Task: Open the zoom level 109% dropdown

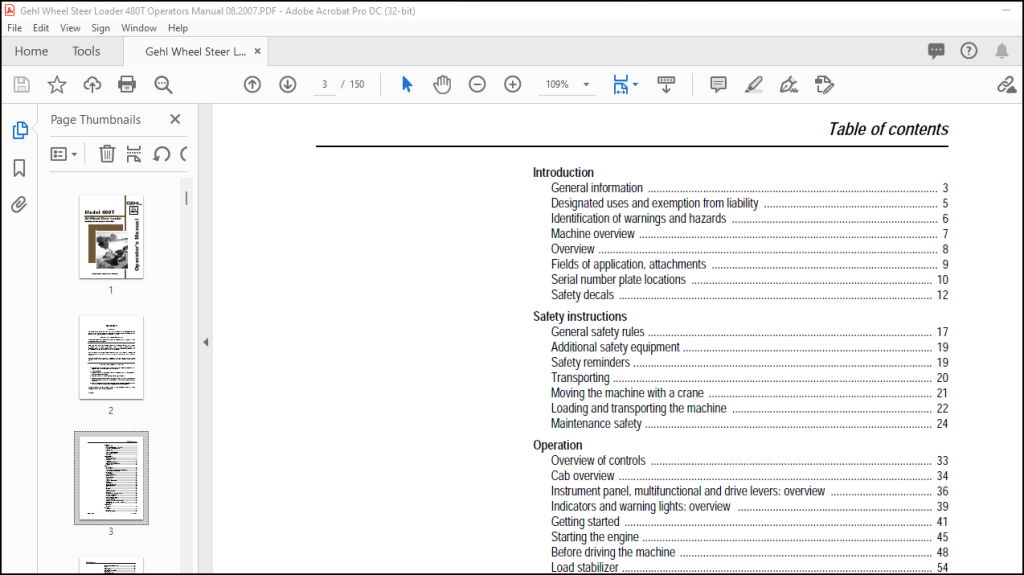Action: point(586,84)
